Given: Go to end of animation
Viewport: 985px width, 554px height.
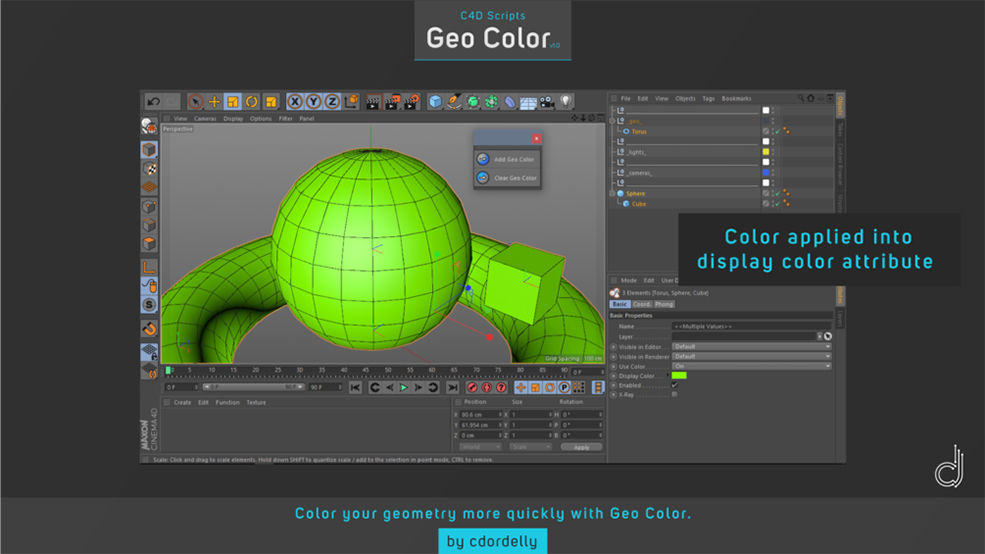Looking at the screenshot, I should pyautogui.click(x=452, y=388).
